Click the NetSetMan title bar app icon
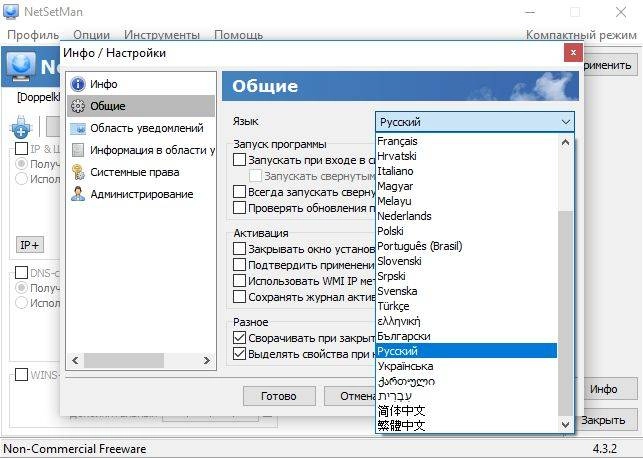Screen dimensions: 643x458 tap(11, 11)
